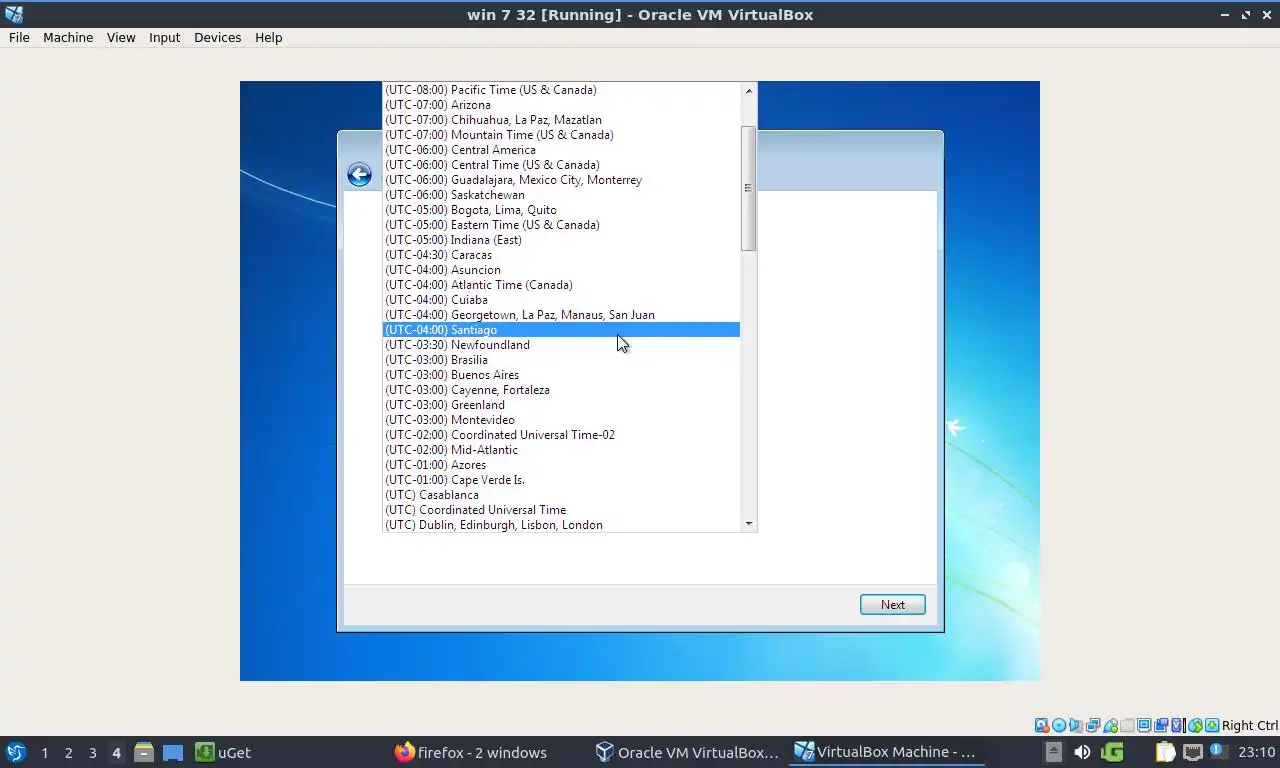The height and width of the screenshot is (768, 1280).
Task: Click the timezone list scrollbar thumb
Action: (x=748, y=188)
